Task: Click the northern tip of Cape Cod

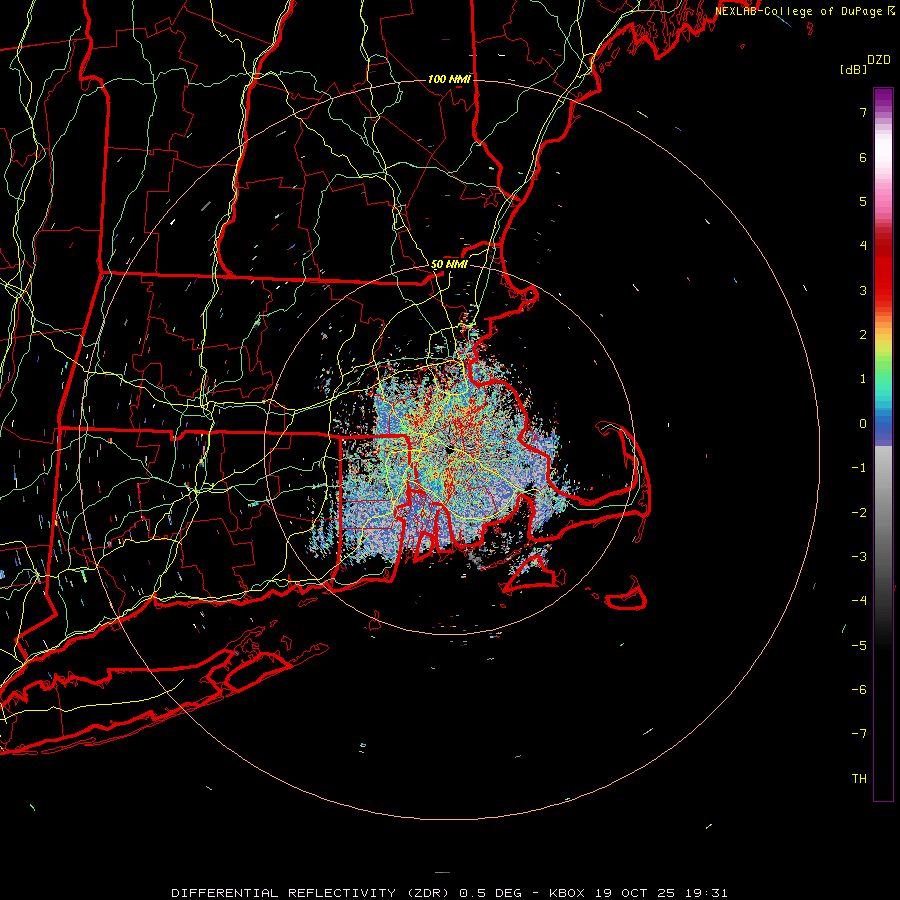Action: click(x=610, y=428)
